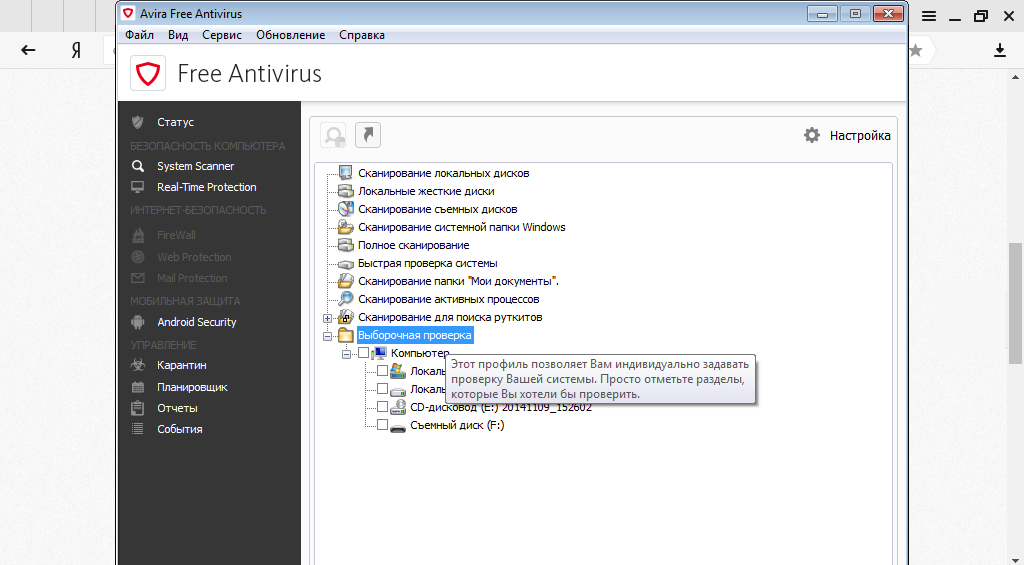Check the CD-дисковод (E:) checkbox
The height and width of the screenshot is (565, 1024).
382,407
